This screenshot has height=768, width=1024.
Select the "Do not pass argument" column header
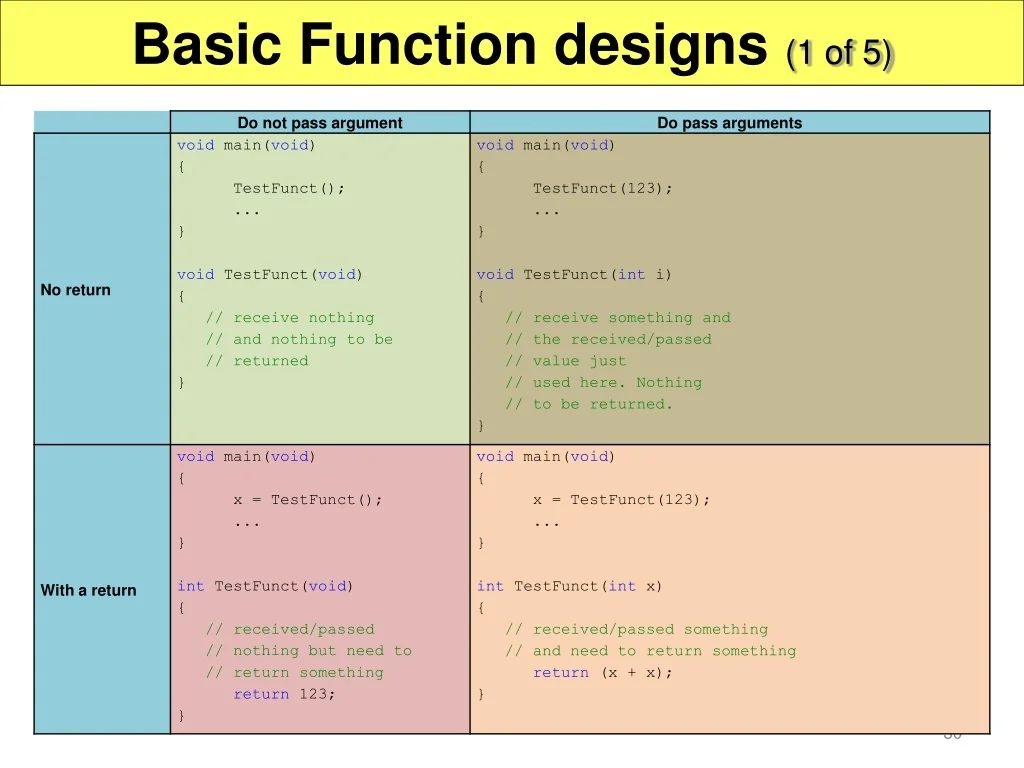point(320,123)
